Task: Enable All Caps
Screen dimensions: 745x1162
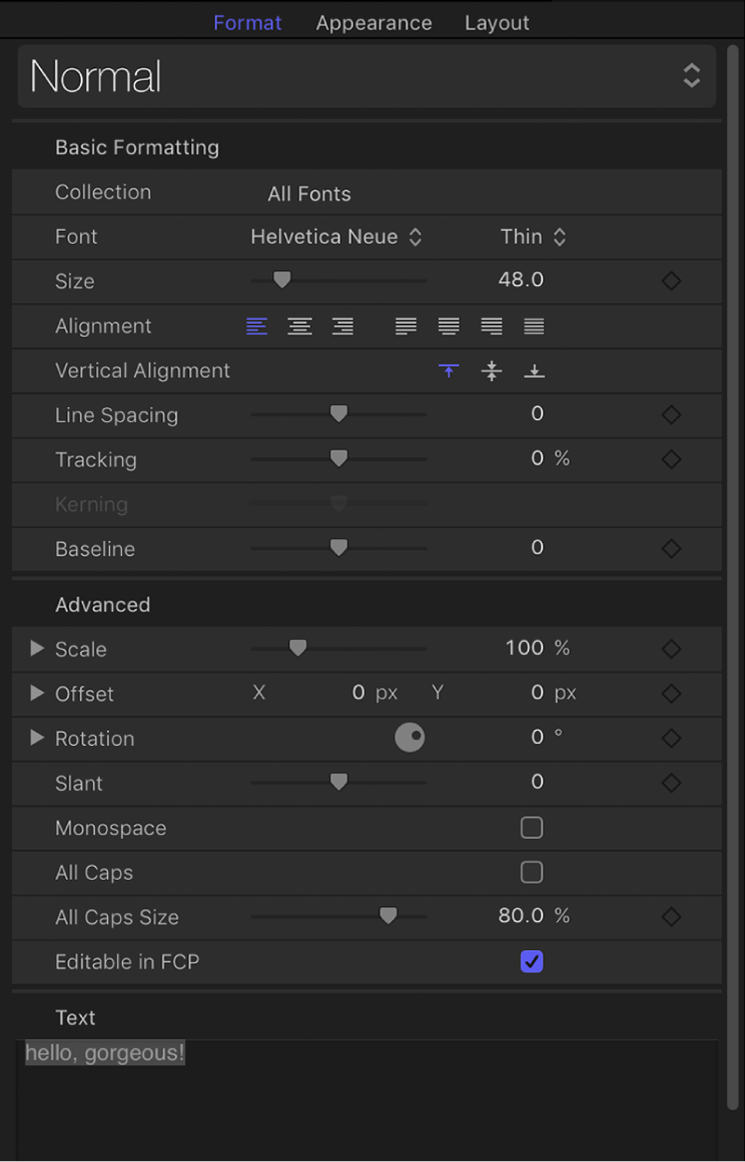Action: pyautogui.click(x=531, y=872)
